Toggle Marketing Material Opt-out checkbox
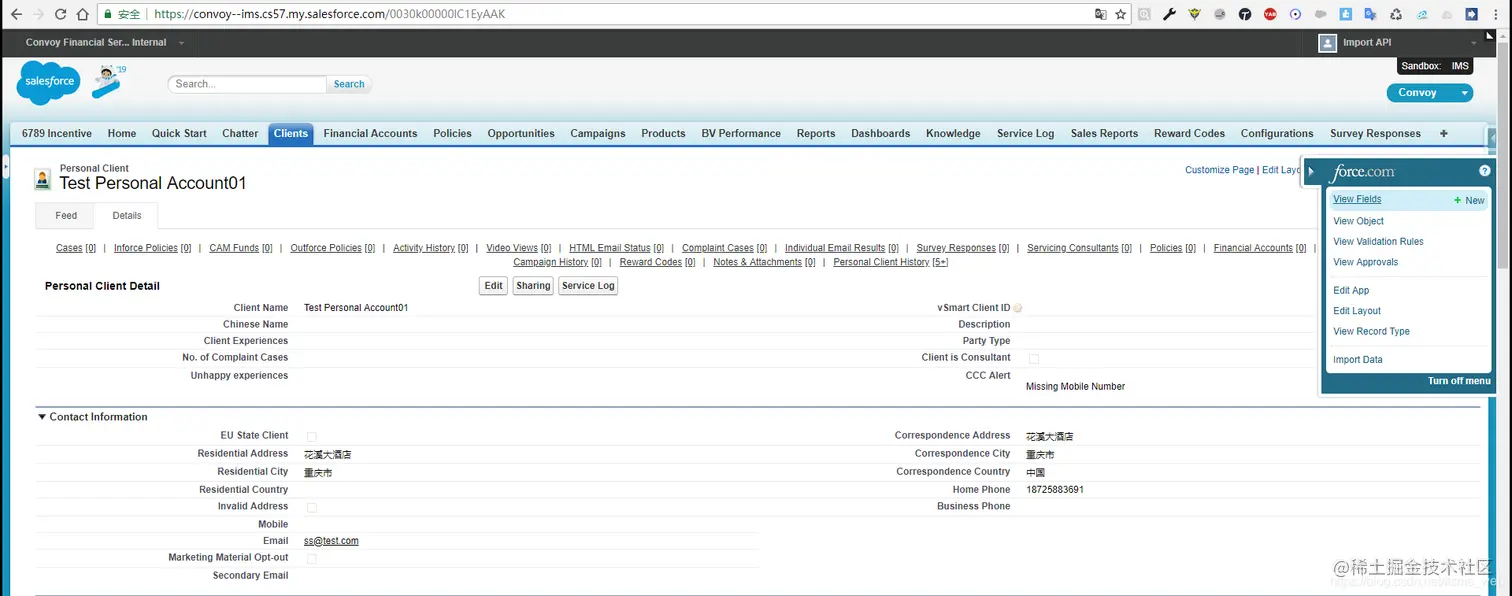 [x=311, y=558]
